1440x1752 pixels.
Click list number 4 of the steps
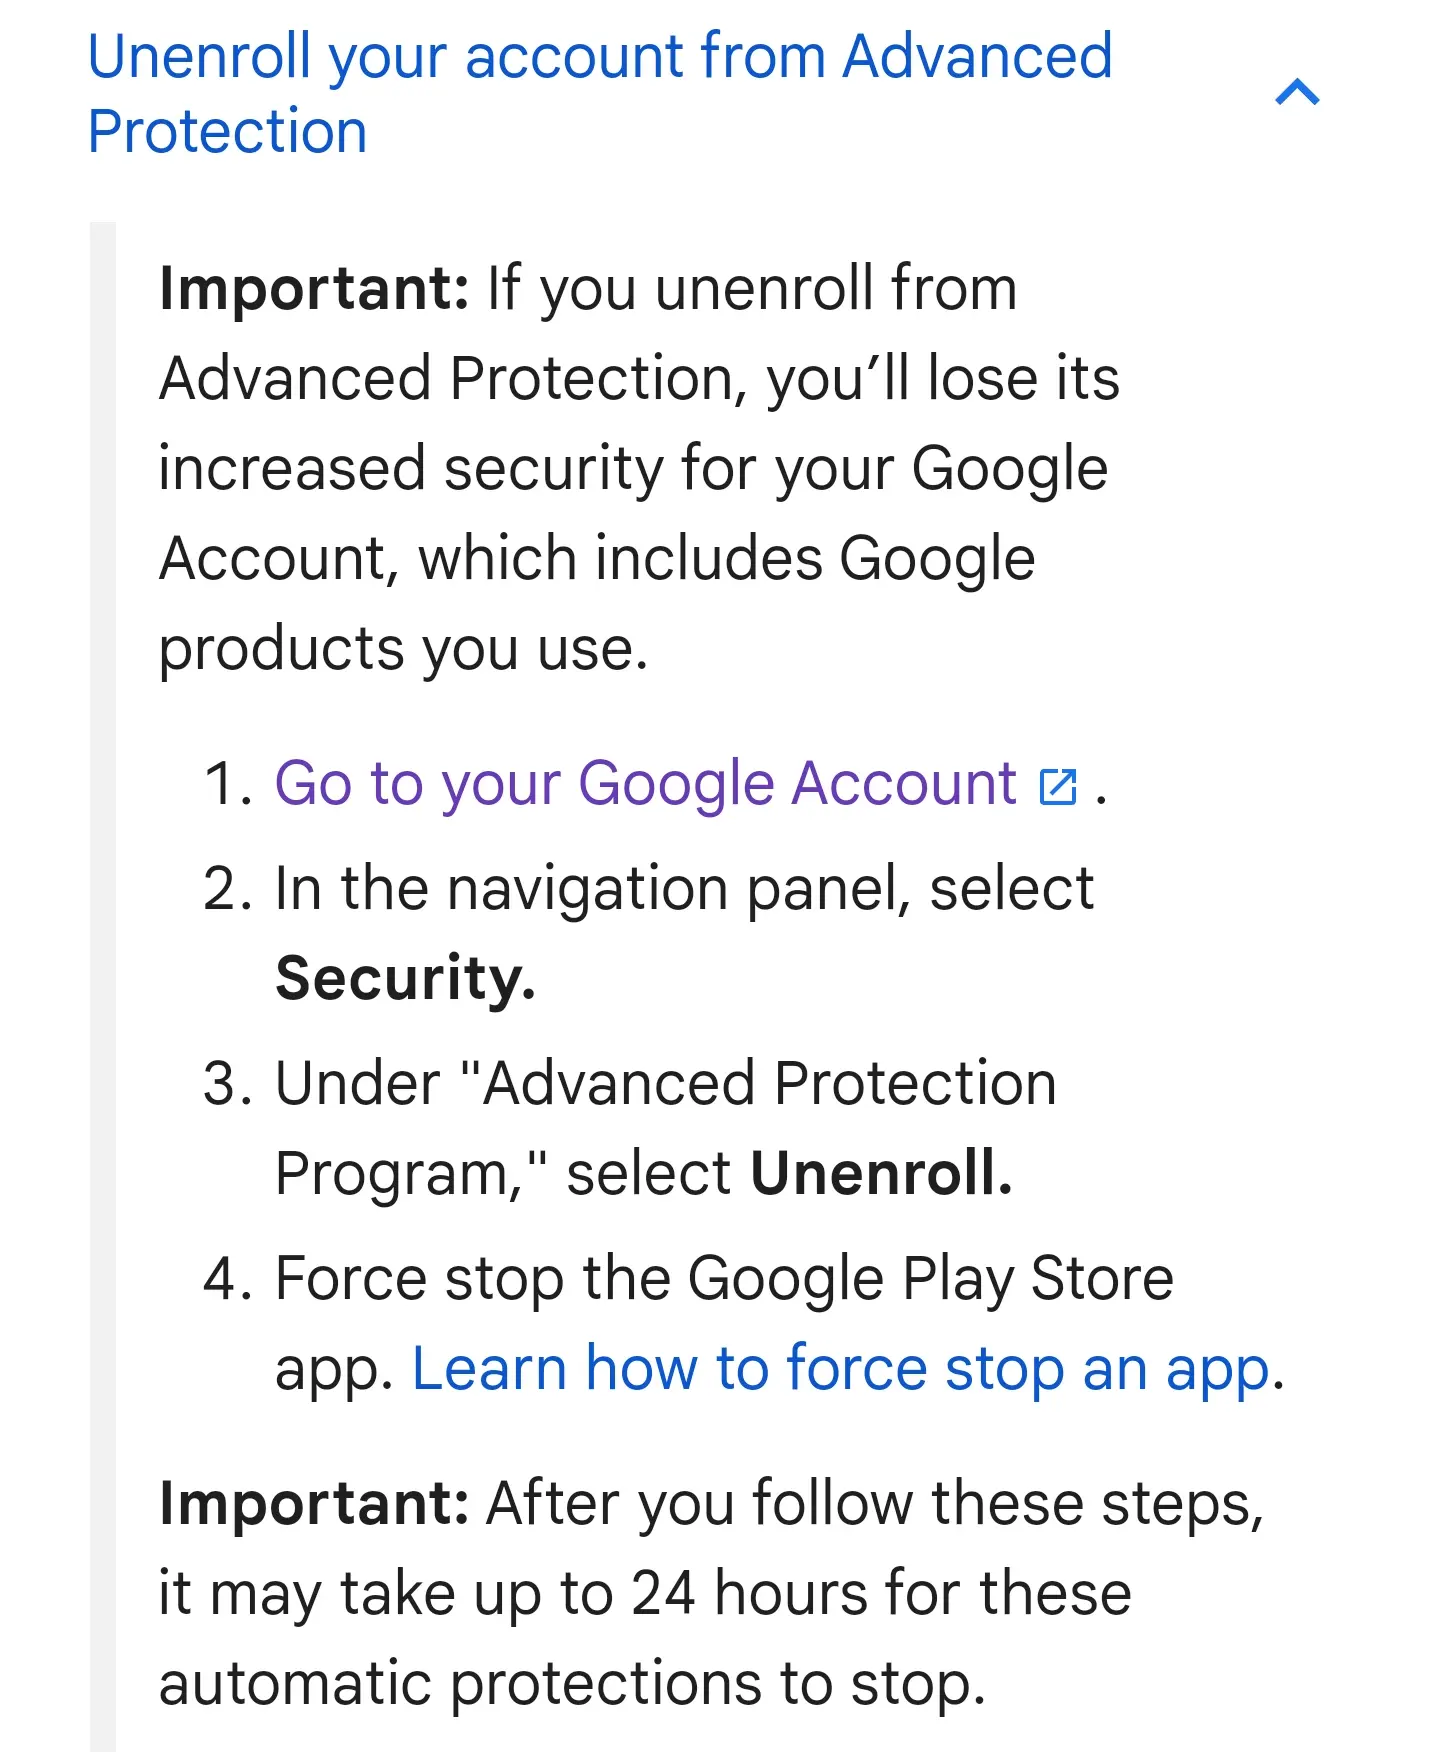point(228,1278)
